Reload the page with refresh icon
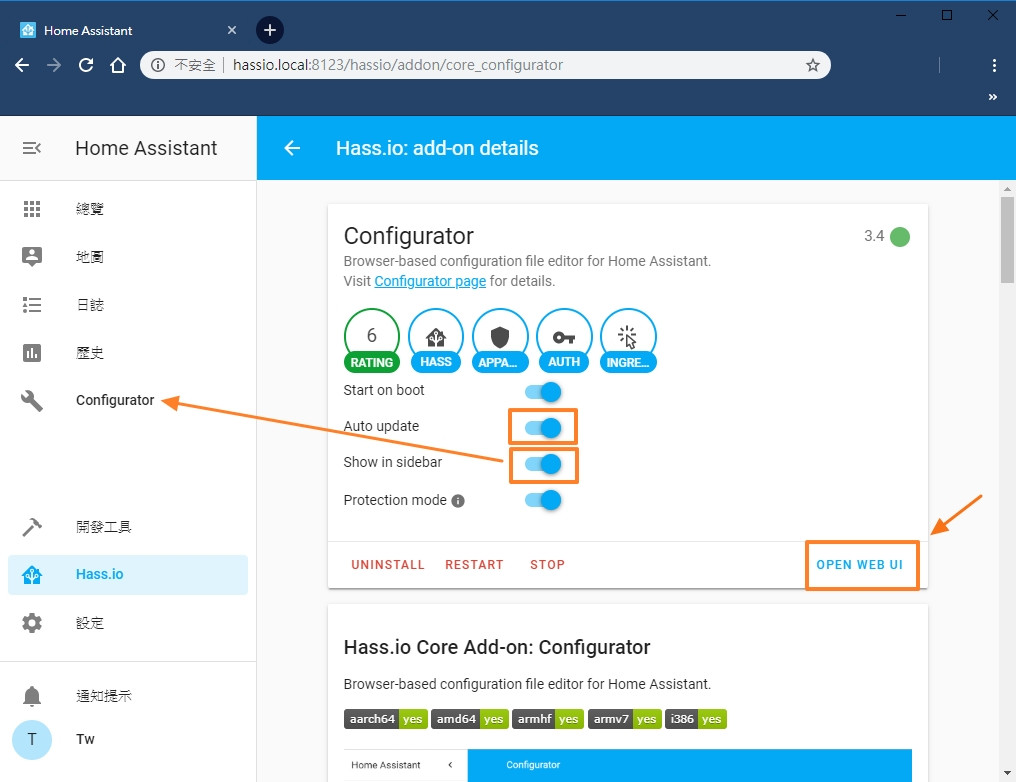 (x=86, y=65)
